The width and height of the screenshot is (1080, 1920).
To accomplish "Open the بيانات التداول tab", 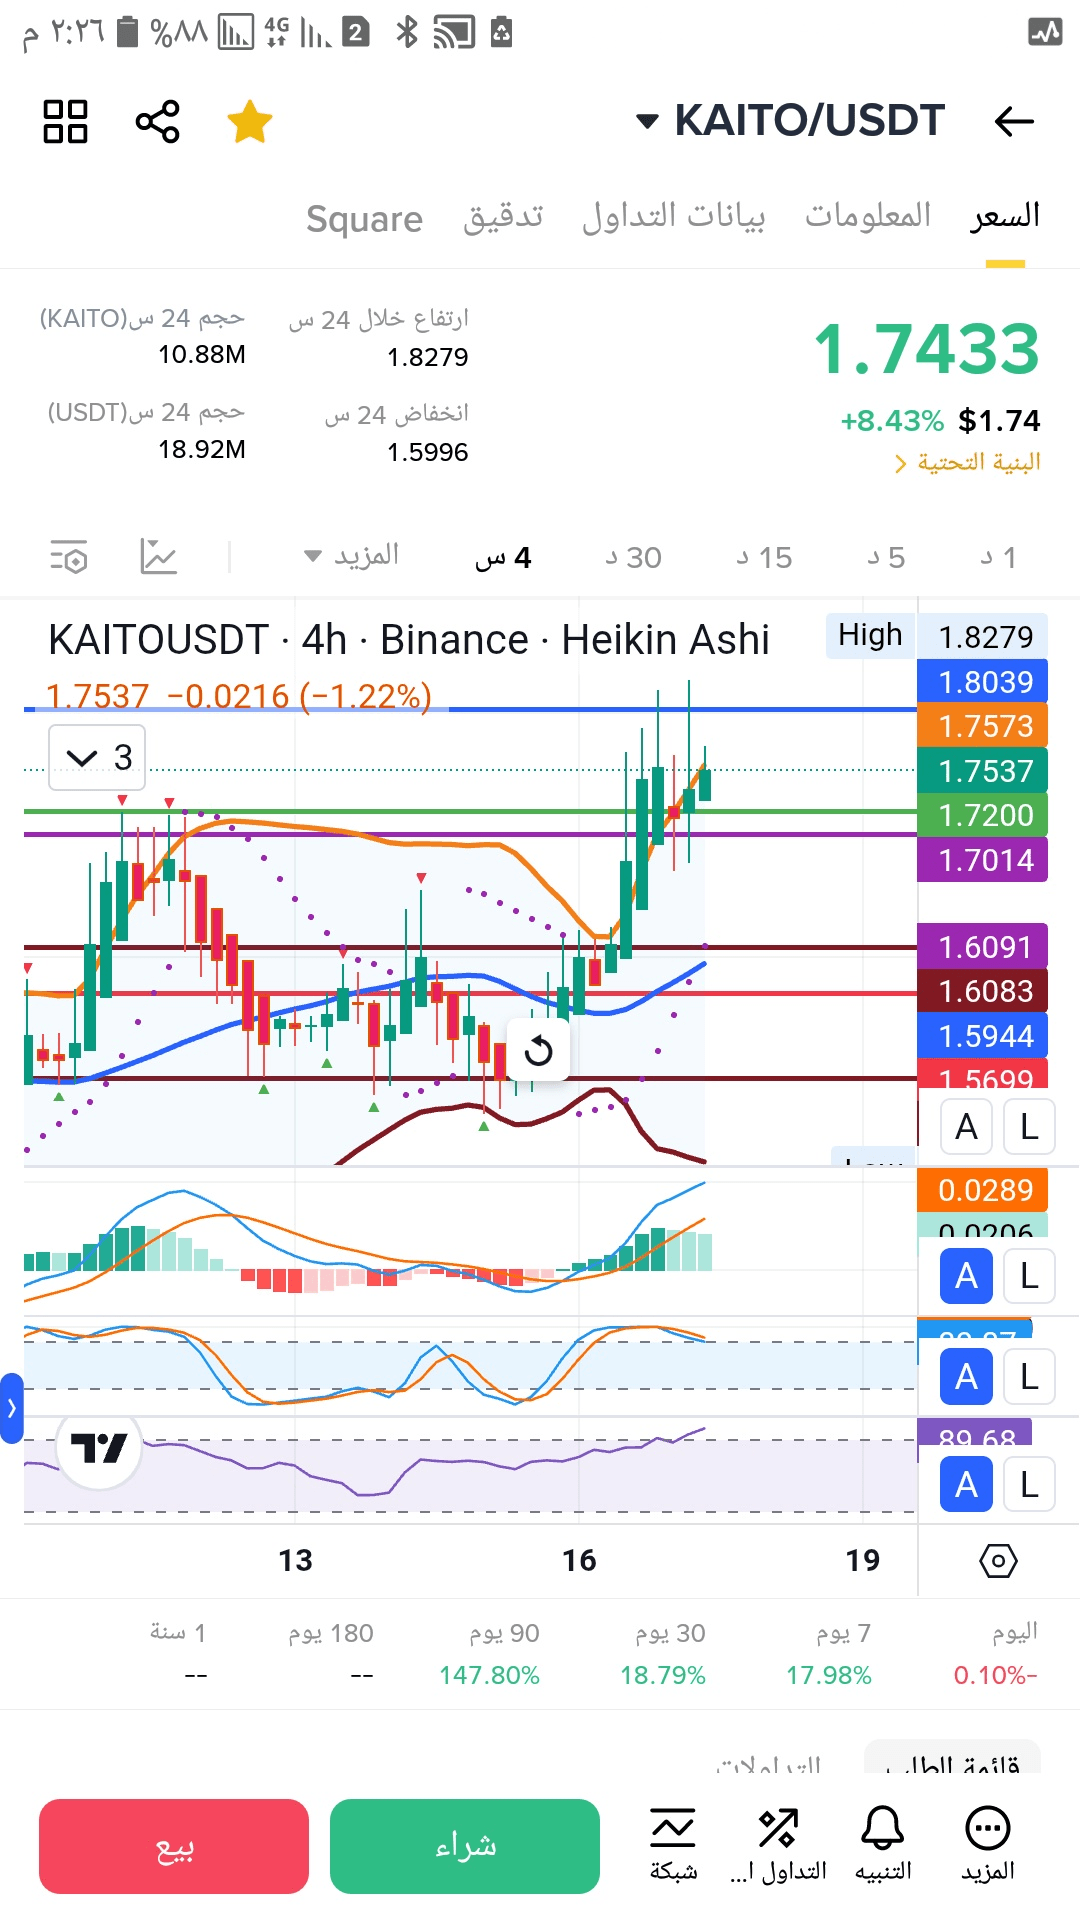I will 674,216.
